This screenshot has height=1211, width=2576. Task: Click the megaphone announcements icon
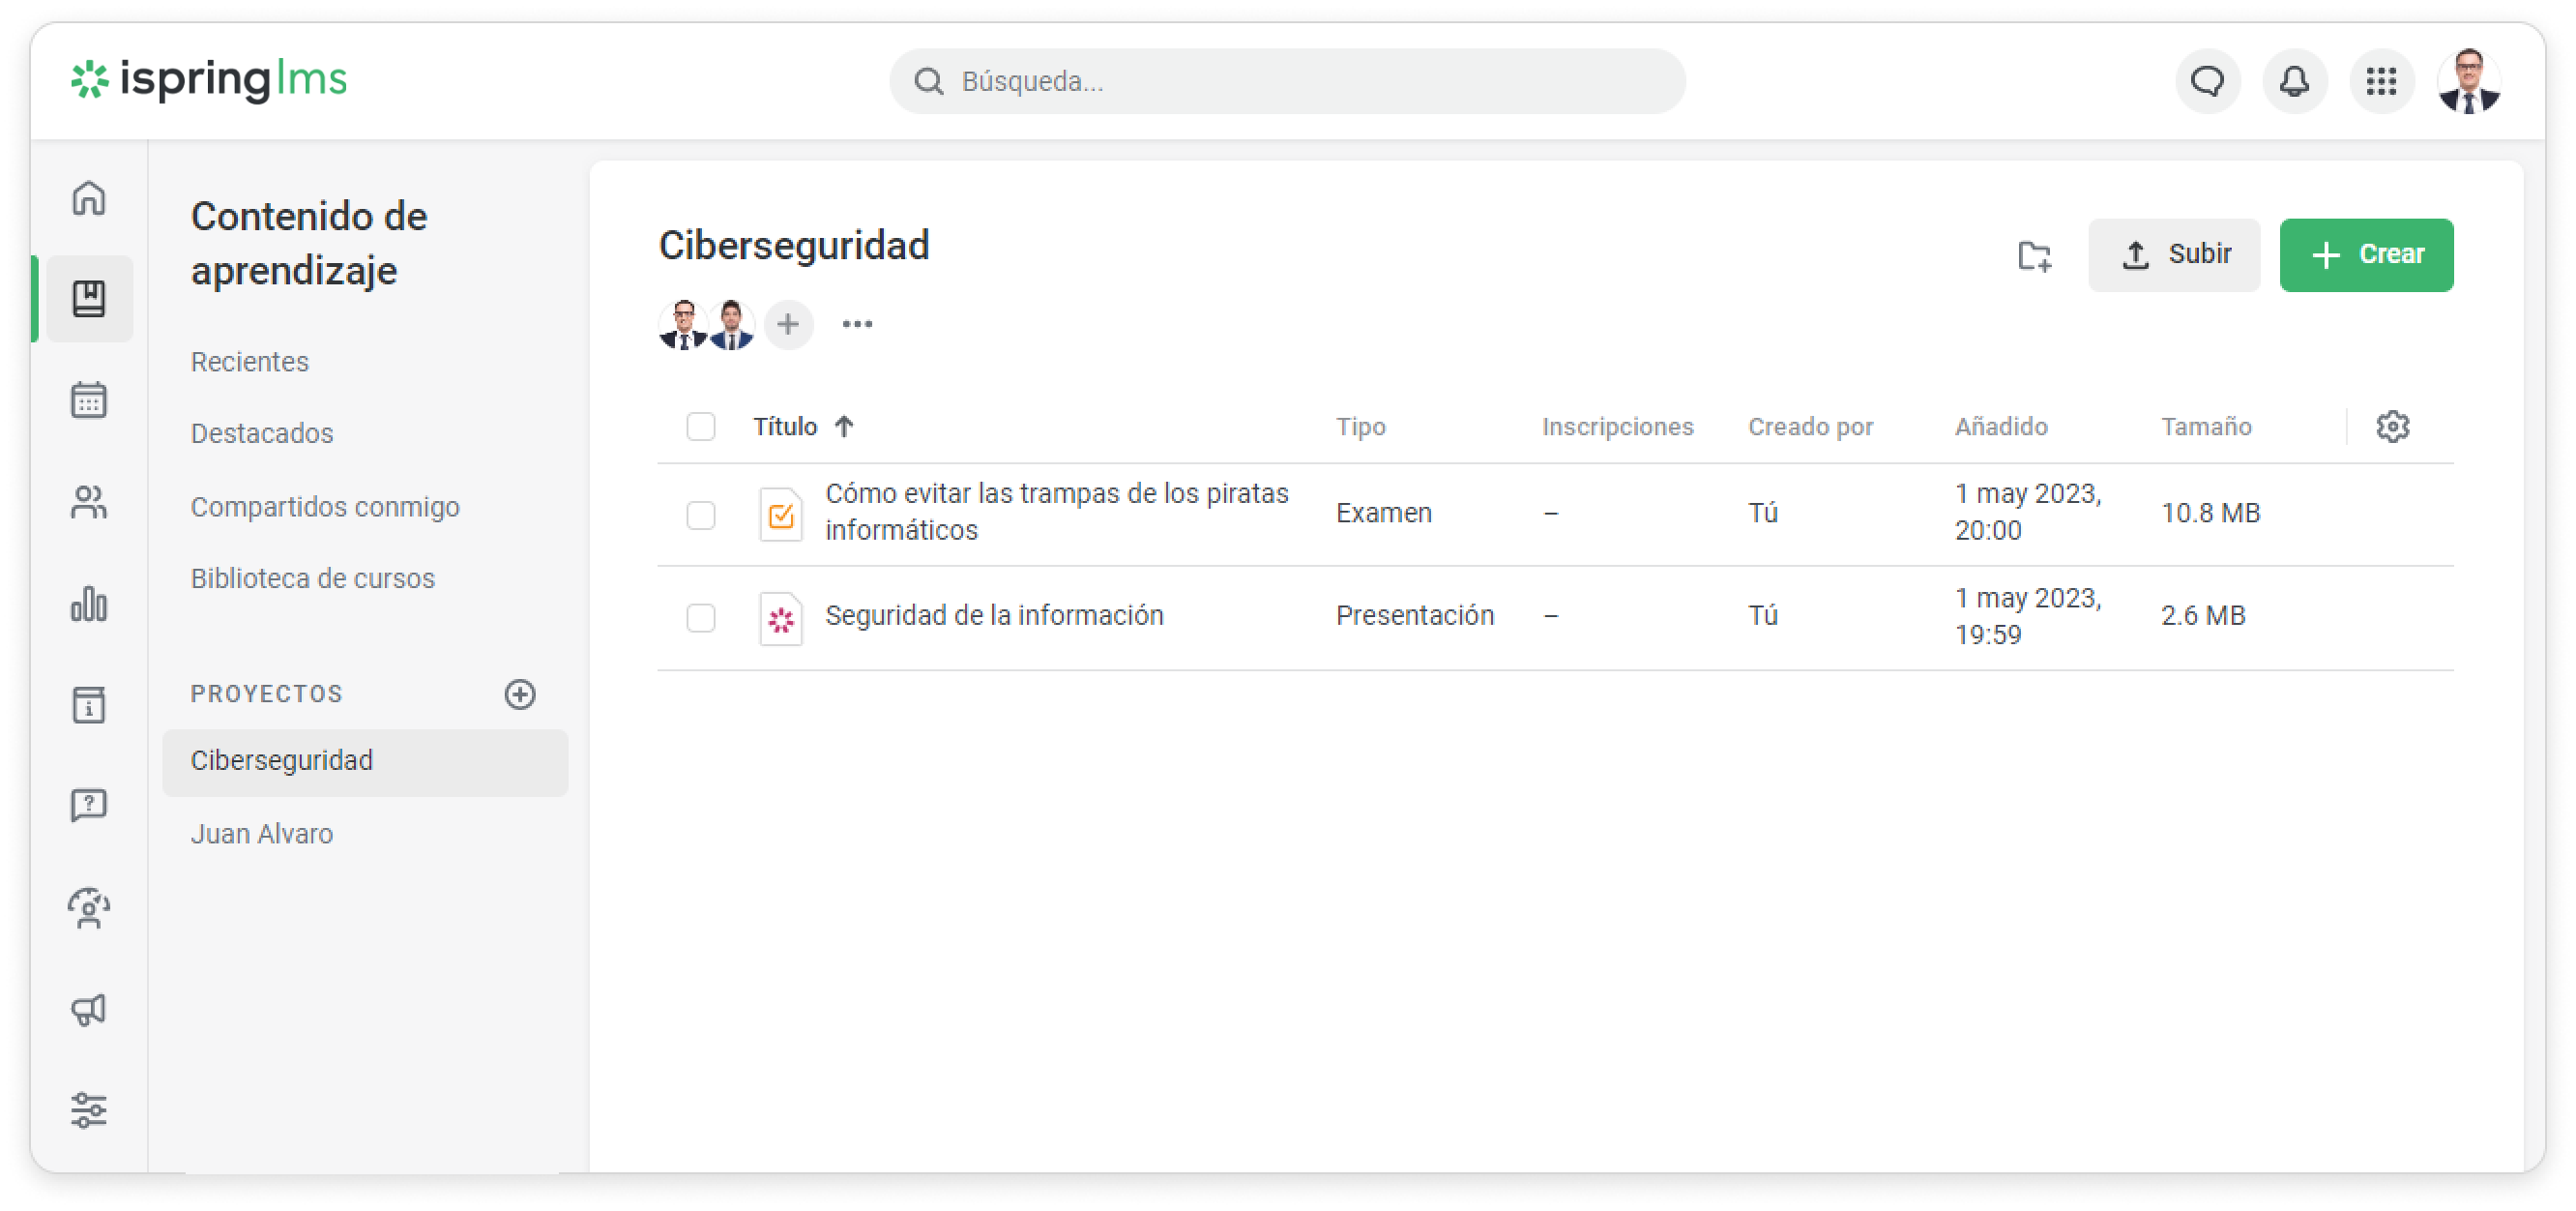[89, 1009]
